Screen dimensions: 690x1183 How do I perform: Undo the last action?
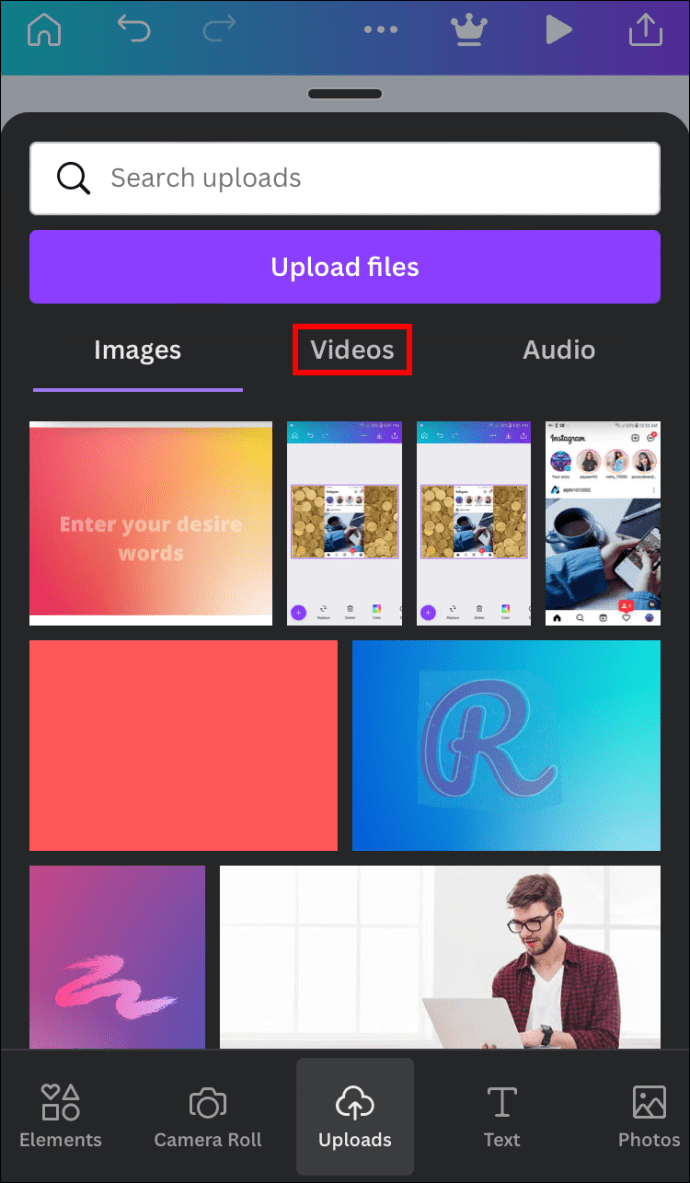(133, 30)
